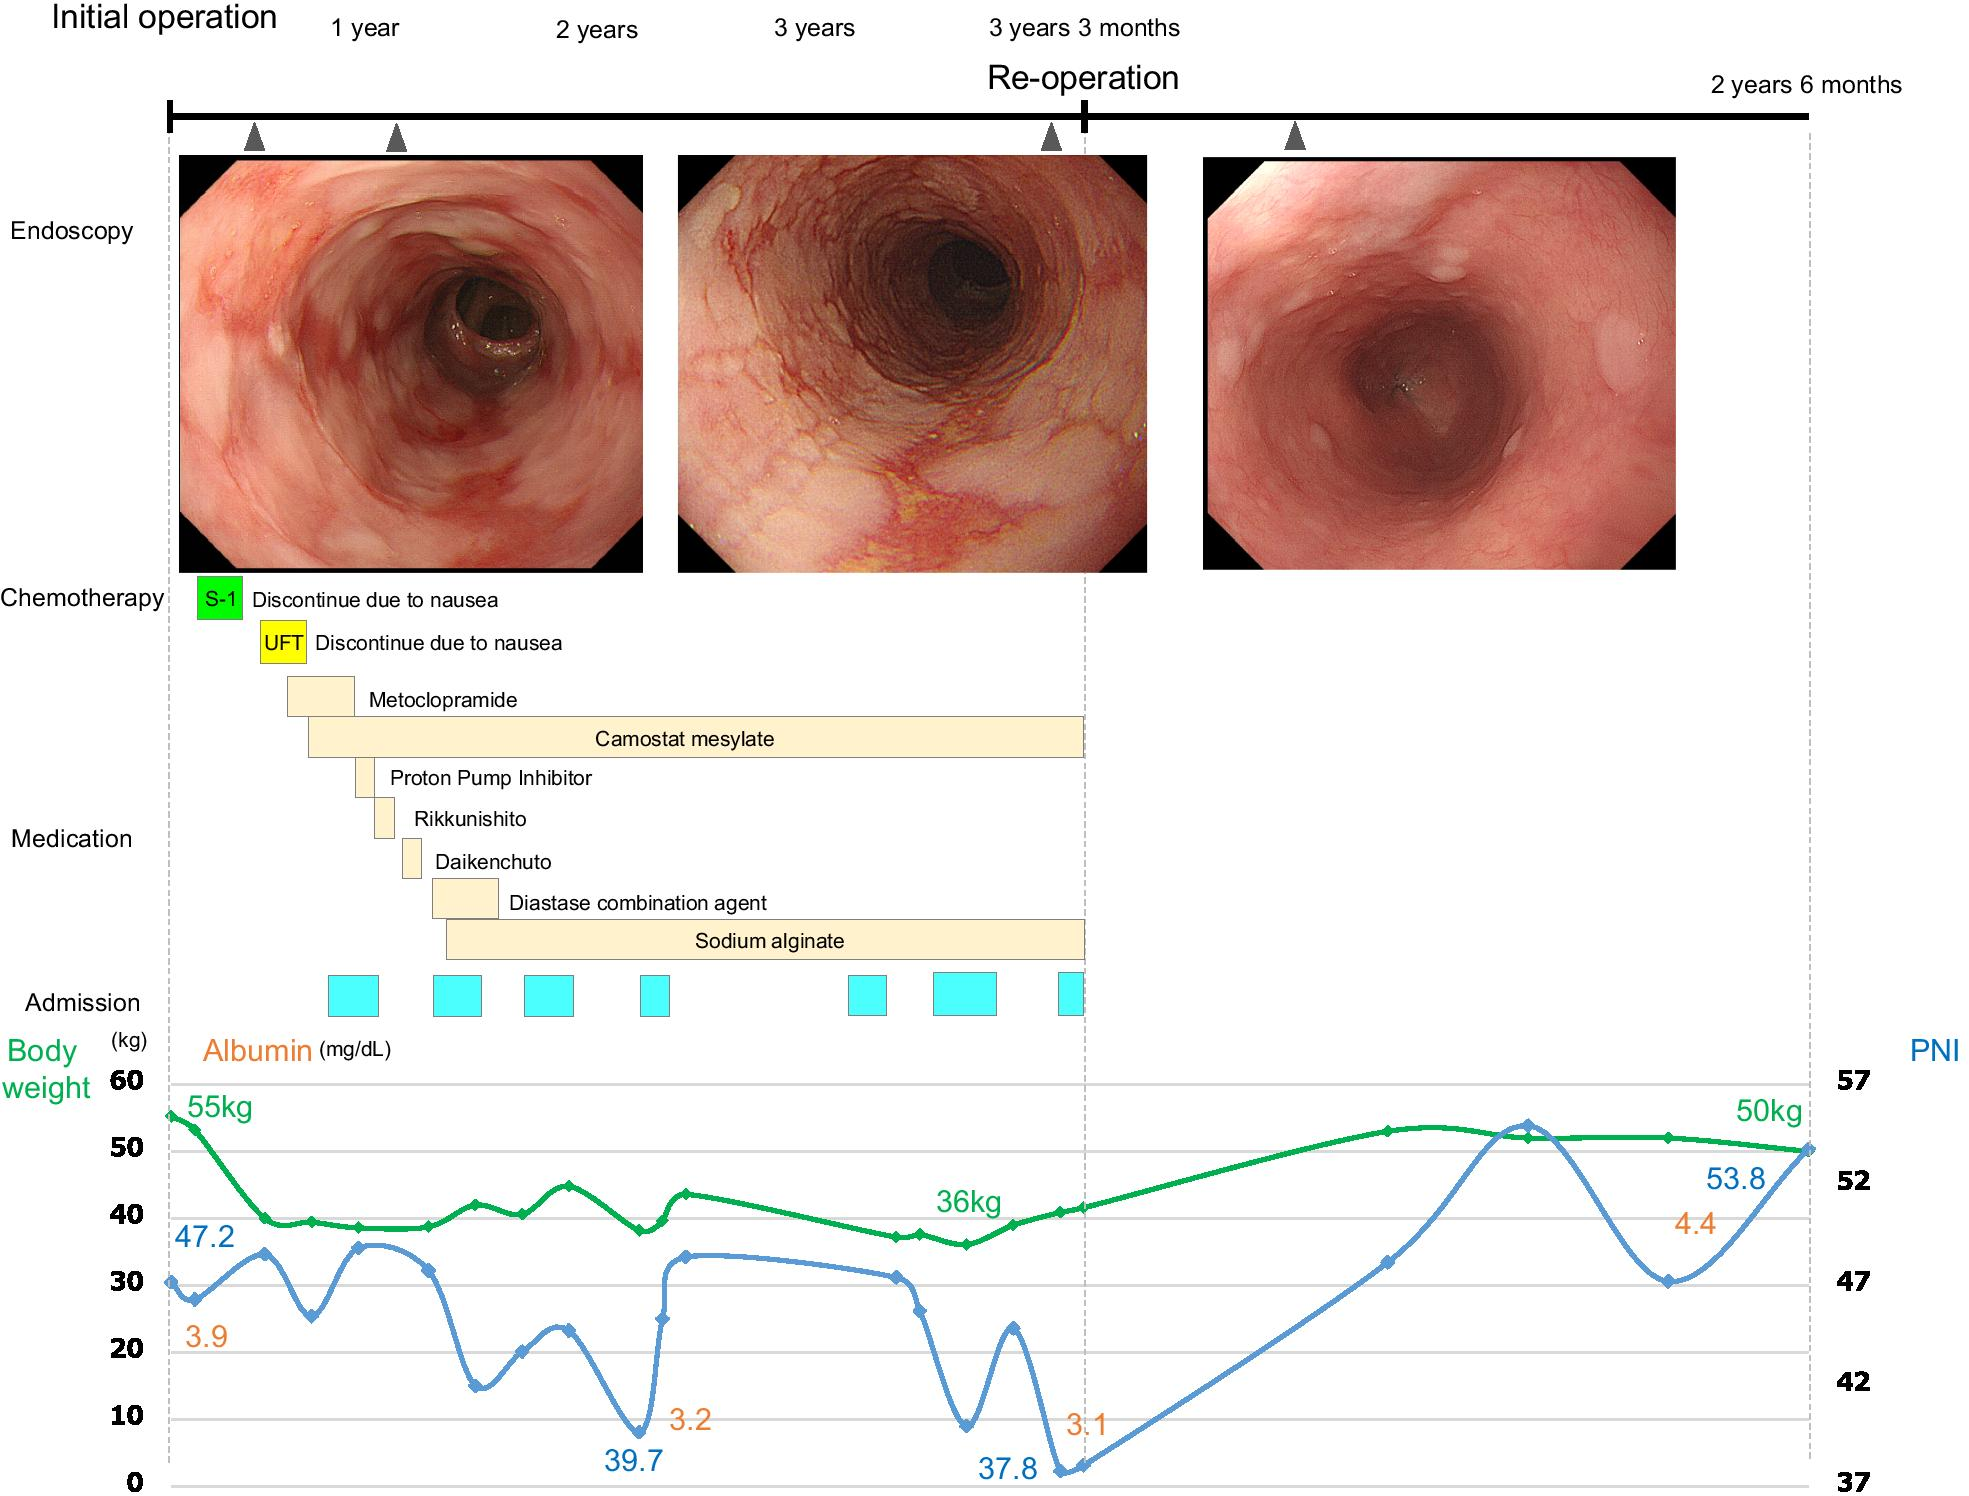This screenshot has height=1496, width=1969.
Task: Click the post re-operation endoscopy image
Action: [1438, 363]
